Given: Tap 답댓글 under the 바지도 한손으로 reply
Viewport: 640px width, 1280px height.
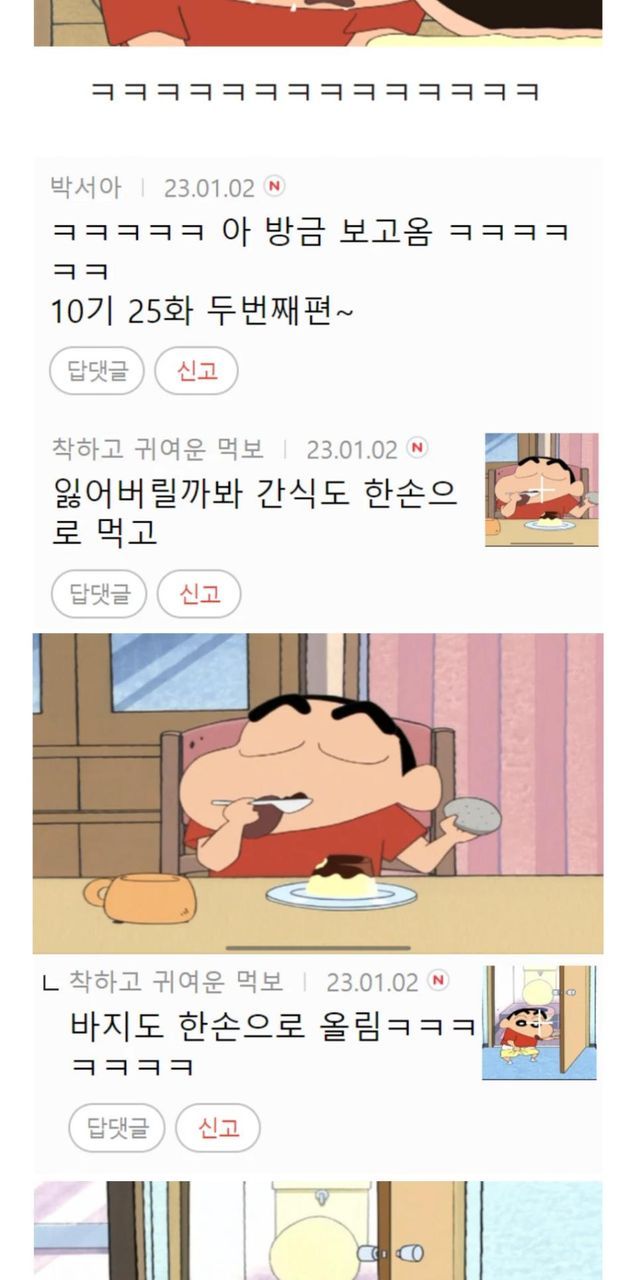Looking at the screenshot, I should tap(117, 1128).
